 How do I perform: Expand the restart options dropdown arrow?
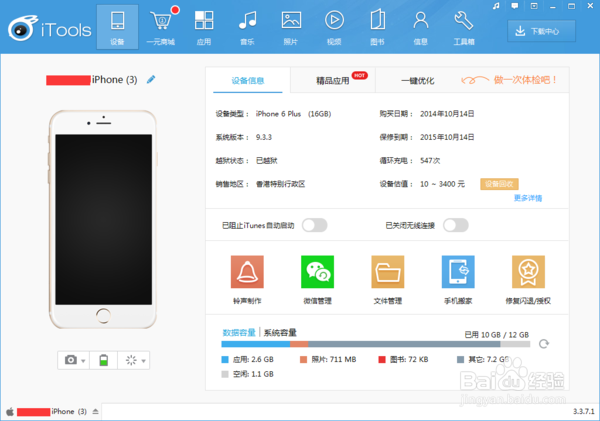tap(143, 361)
